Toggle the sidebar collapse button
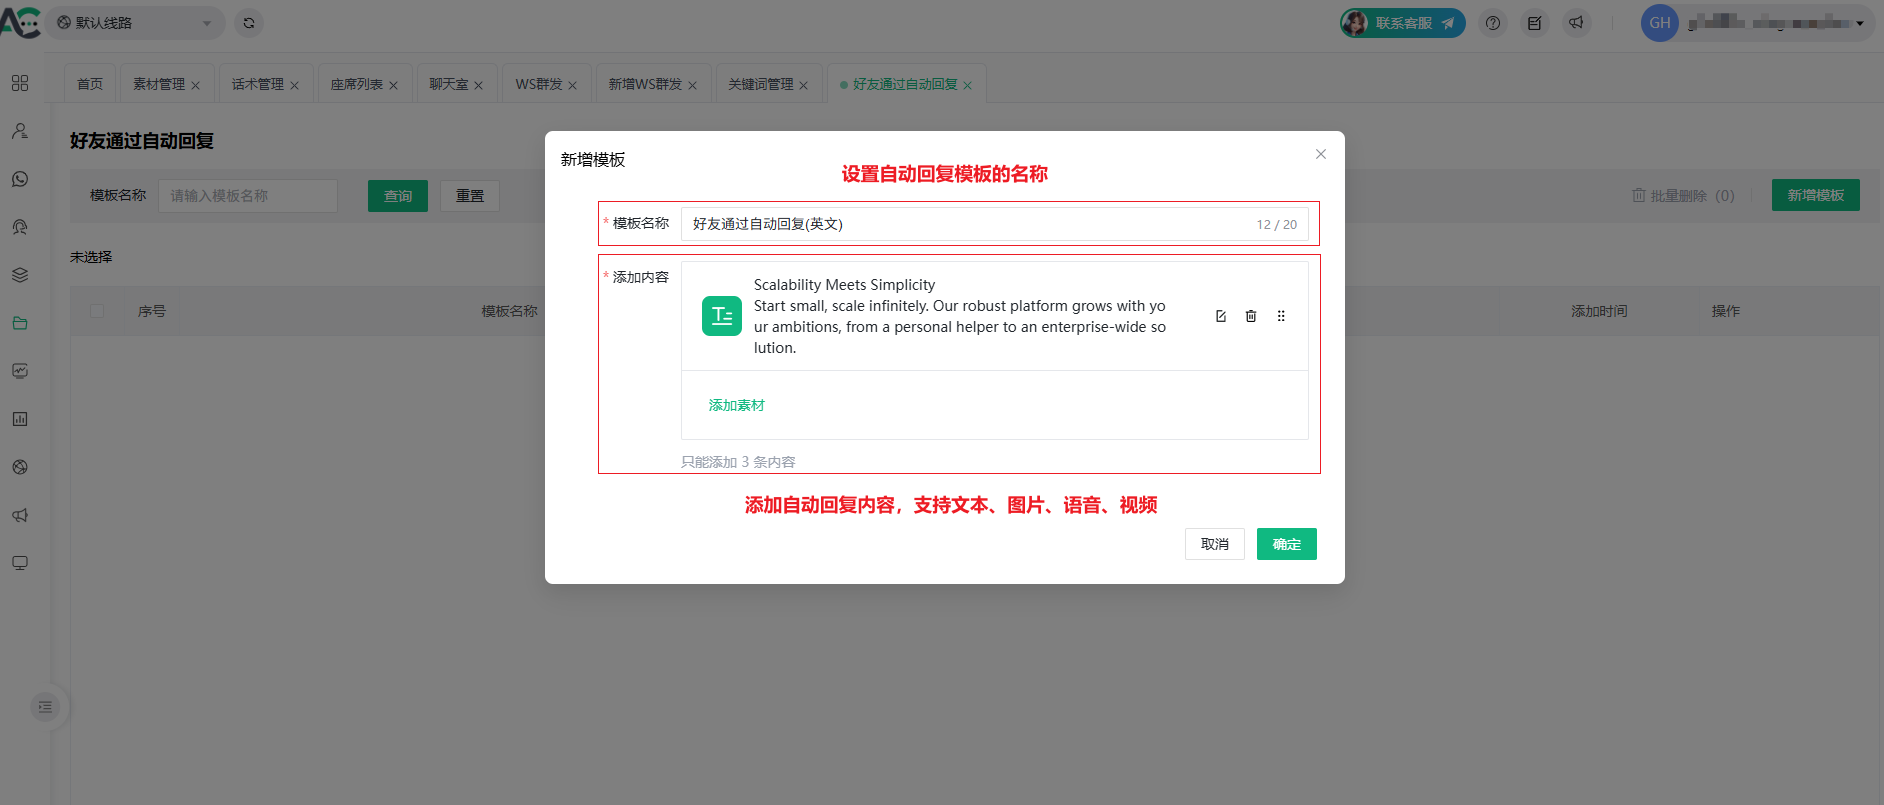This screenshot has height=805, width=1884. pyautogui.click(x=45, y=707)
